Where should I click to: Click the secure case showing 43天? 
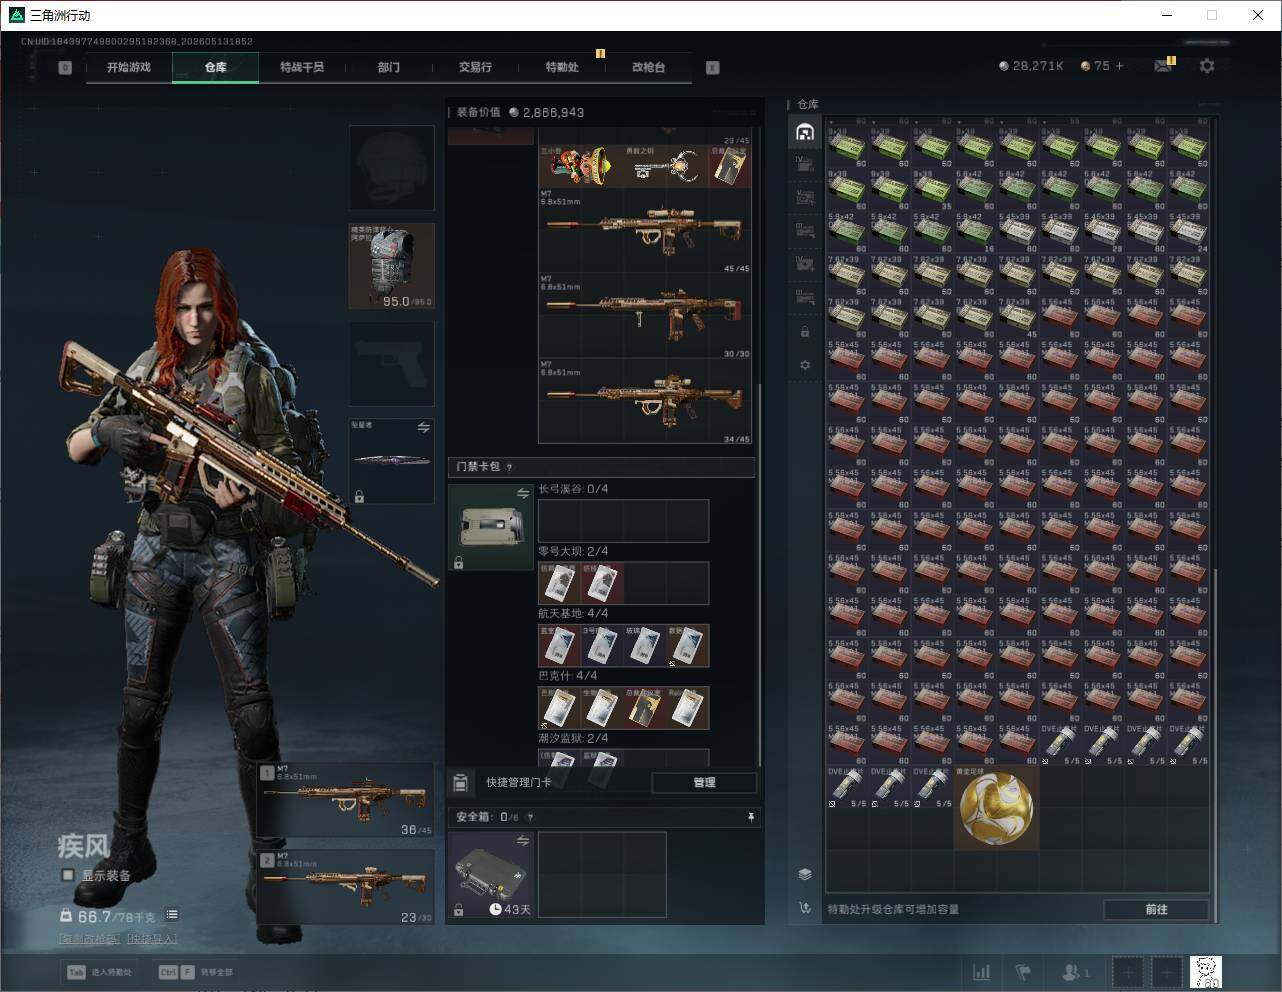[x=491, y=875]
